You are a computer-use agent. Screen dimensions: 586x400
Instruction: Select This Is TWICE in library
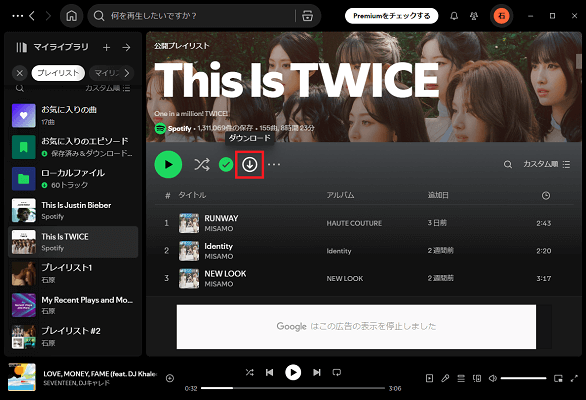click(x=73, y=242)
